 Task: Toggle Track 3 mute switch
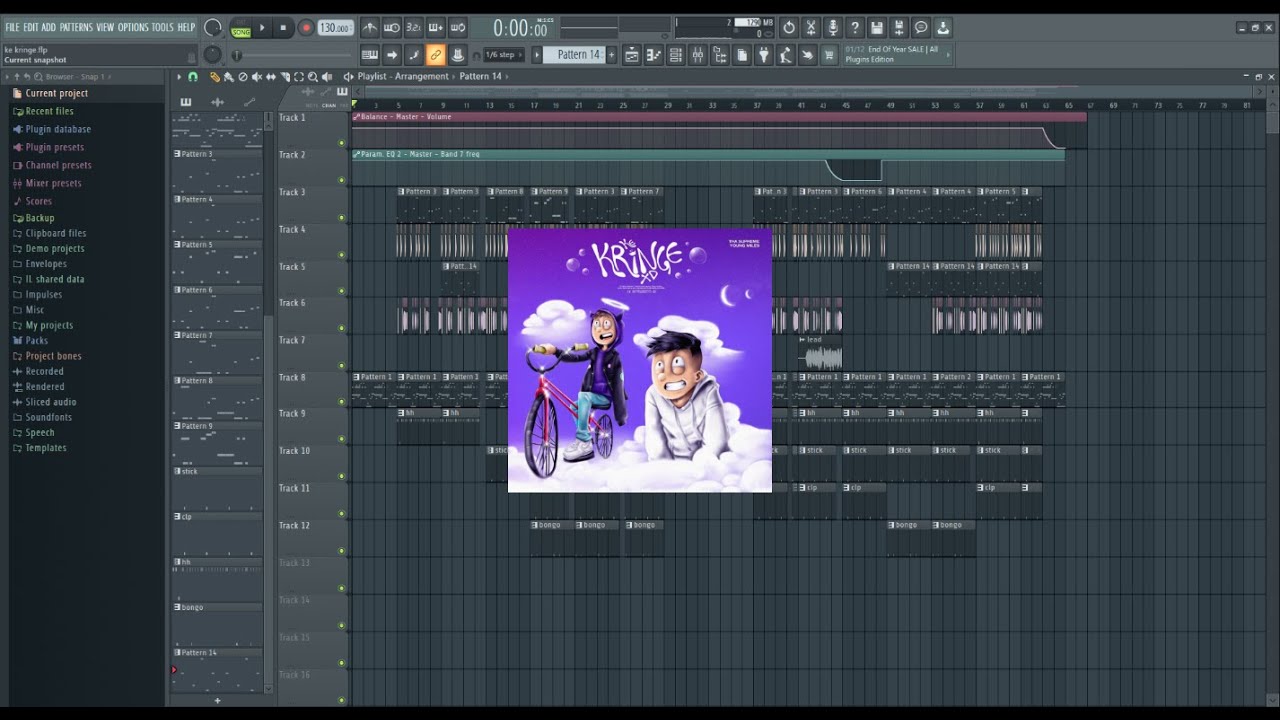[x=341, y=217]
